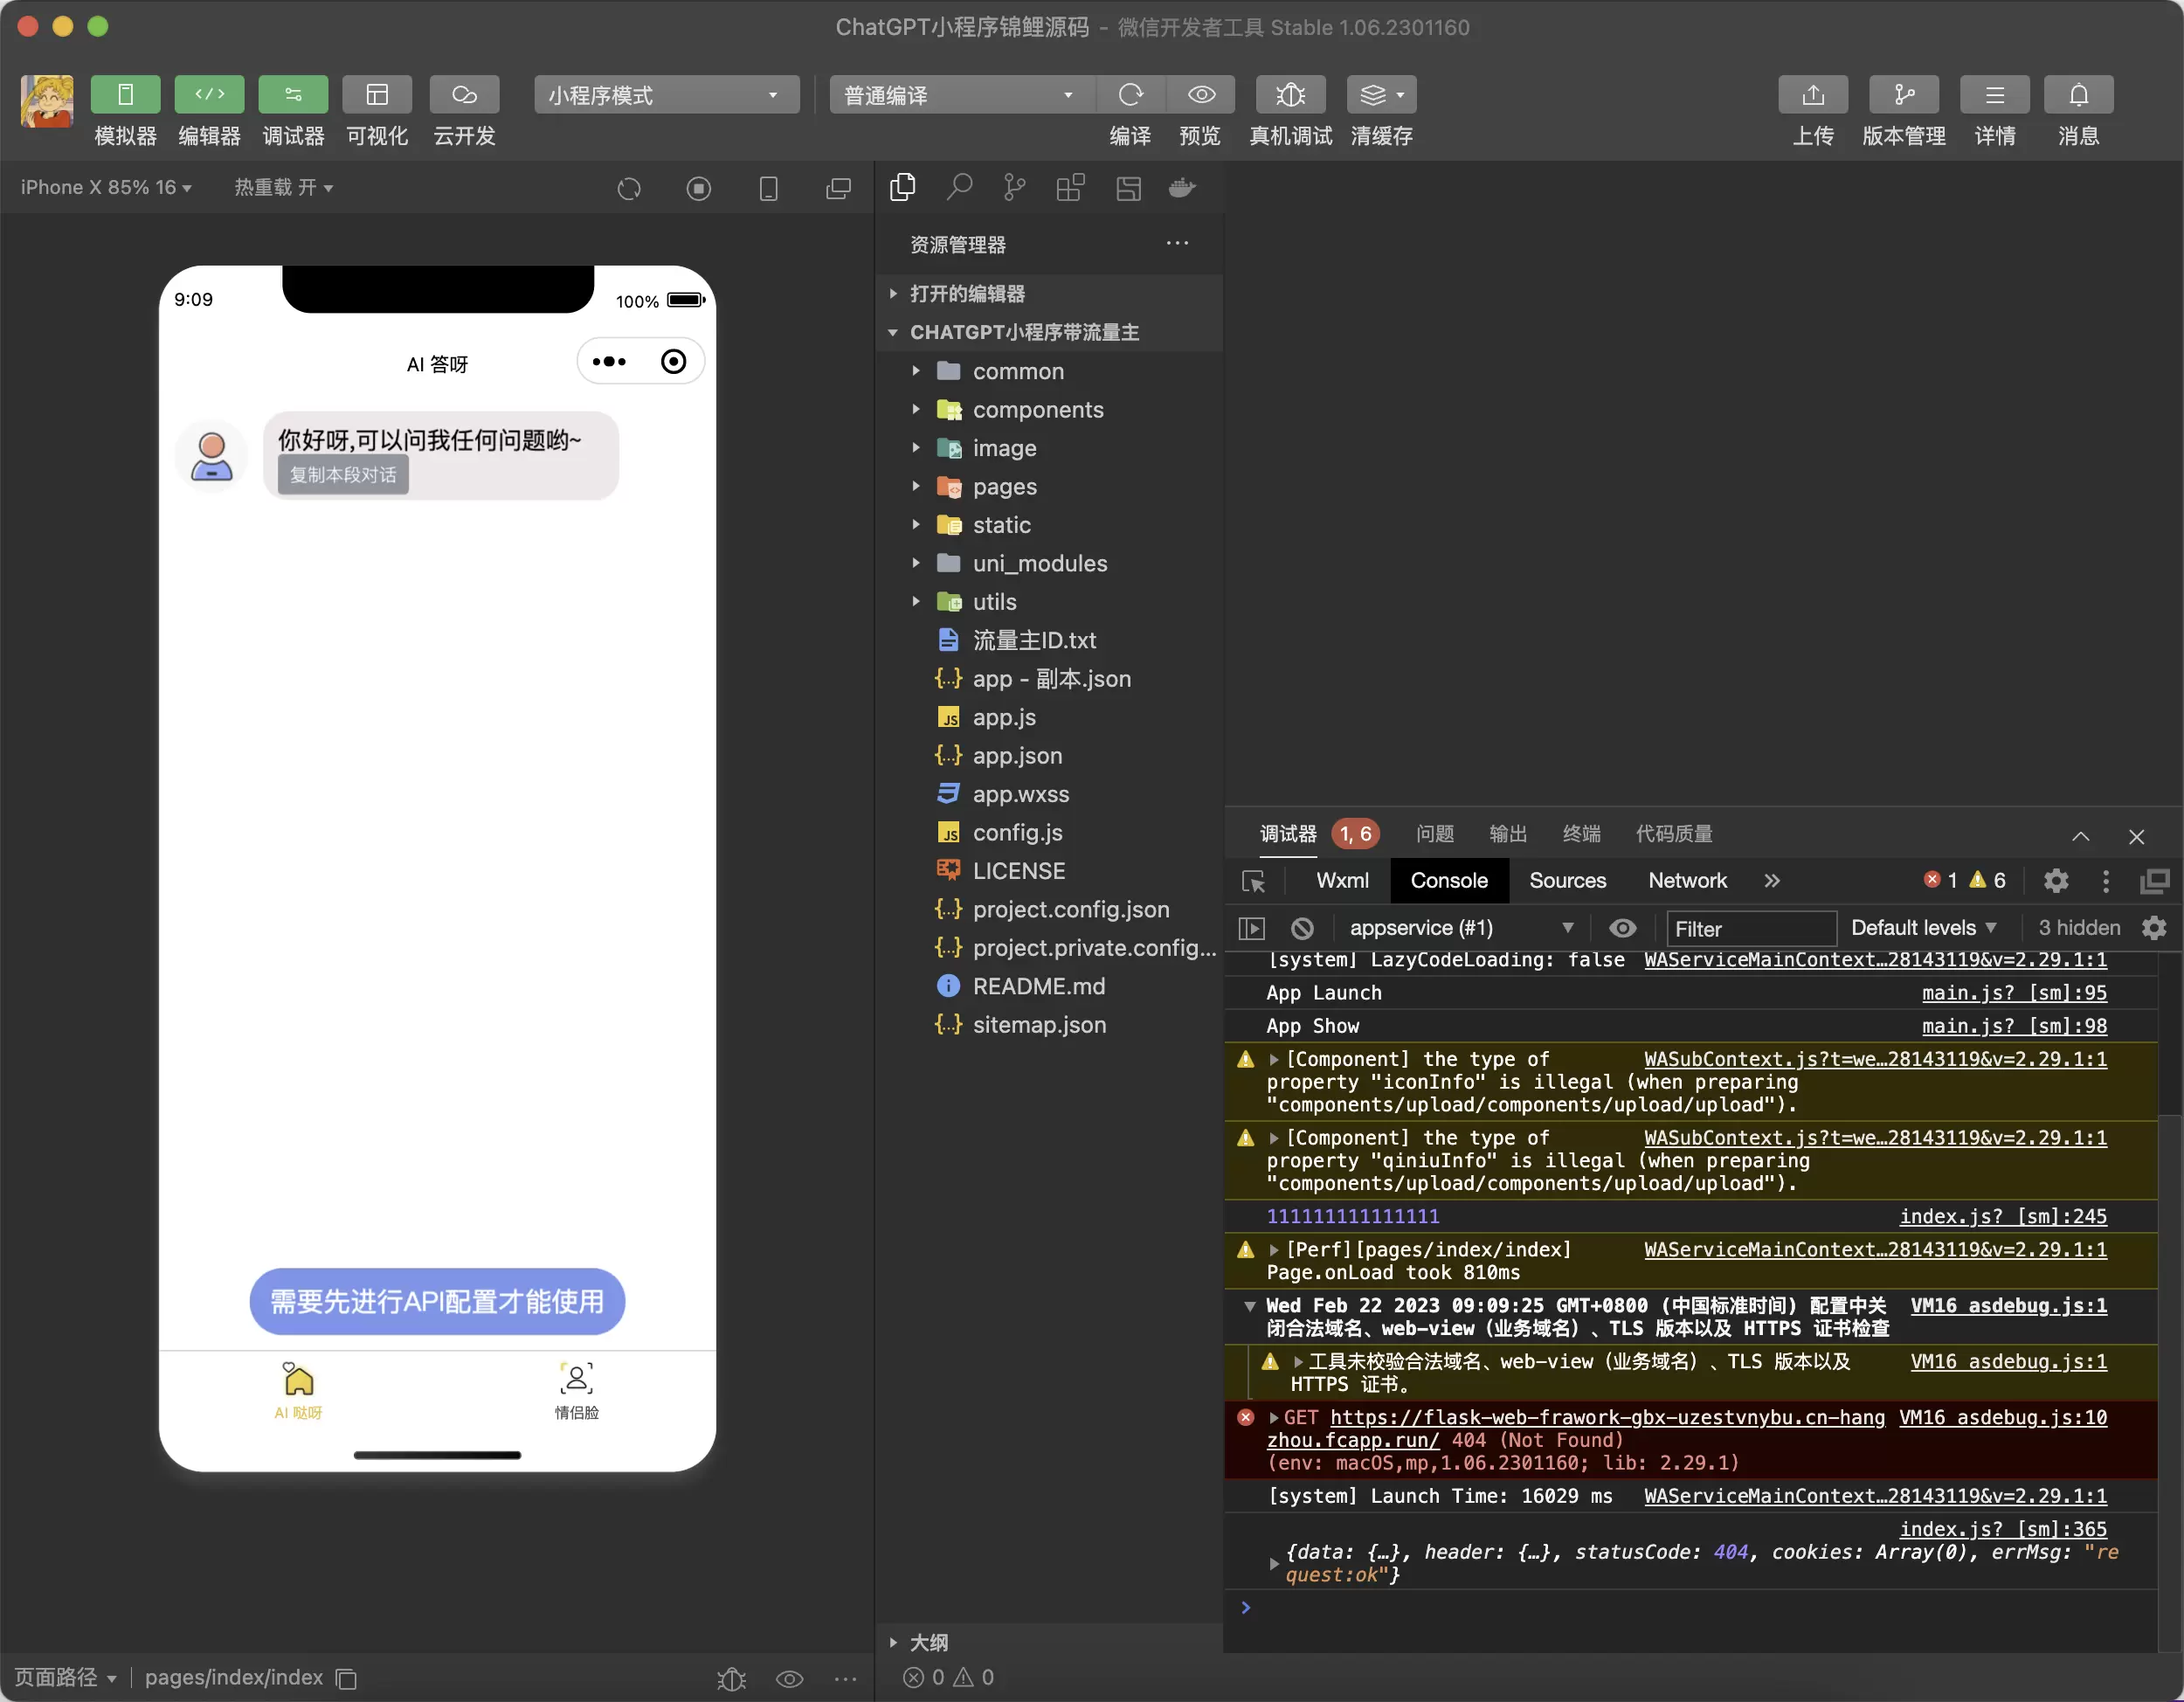Toggle the simulator device frame icon
Viewport: 2184px width, 1702px height.
pyautogui.click(x=769, y=188)
